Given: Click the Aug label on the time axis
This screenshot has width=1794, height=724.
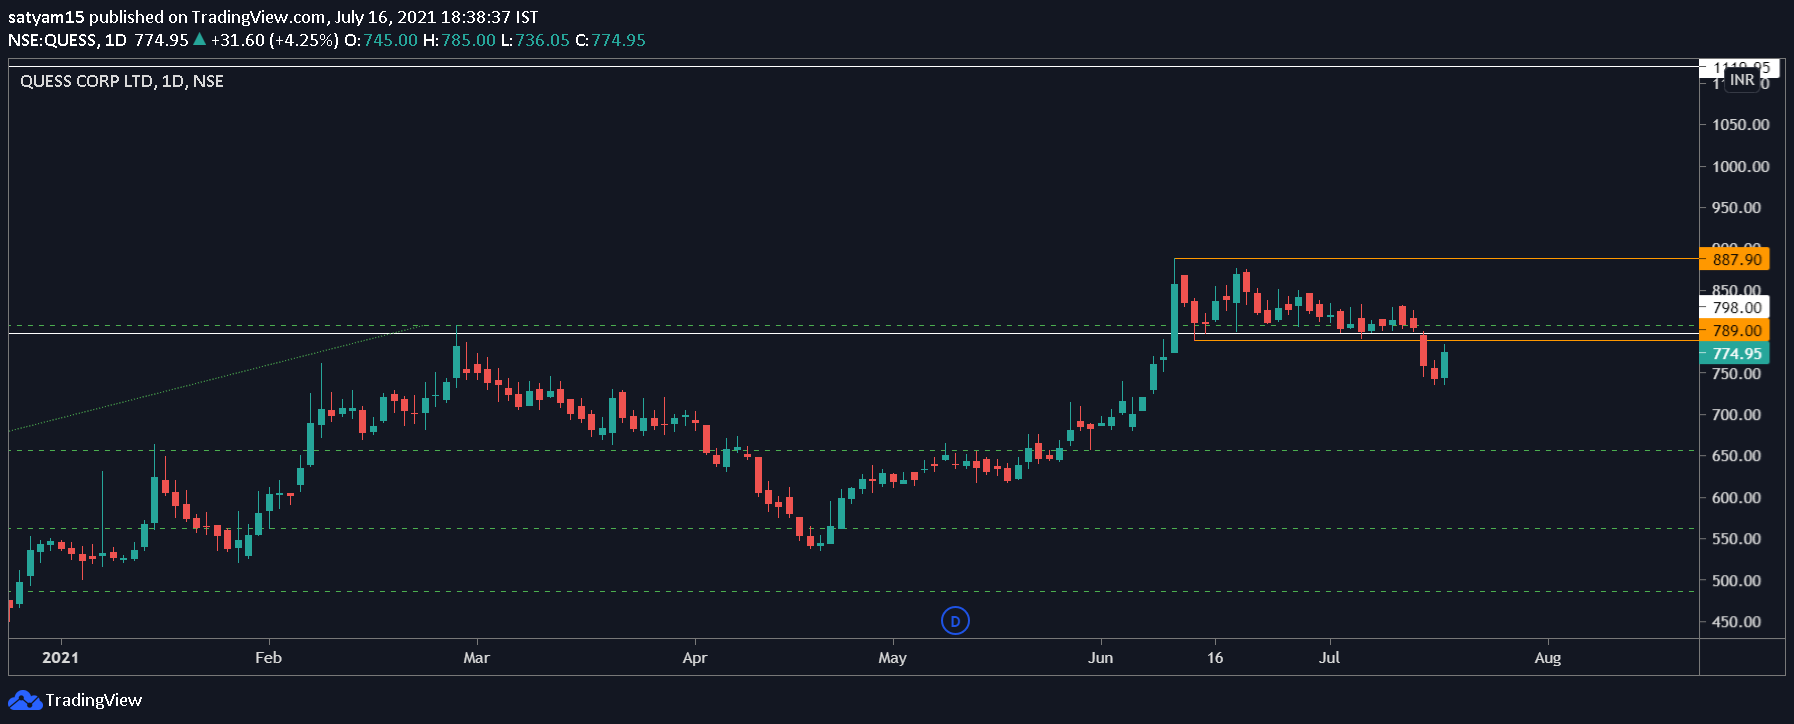Looking at the screenshot, I should click(1547, 657).
